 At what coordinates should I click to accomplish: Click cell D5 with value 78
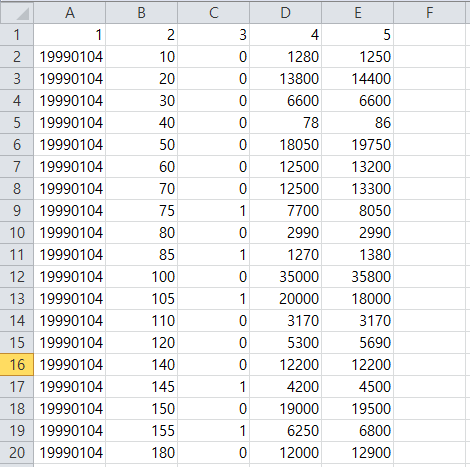286,123
